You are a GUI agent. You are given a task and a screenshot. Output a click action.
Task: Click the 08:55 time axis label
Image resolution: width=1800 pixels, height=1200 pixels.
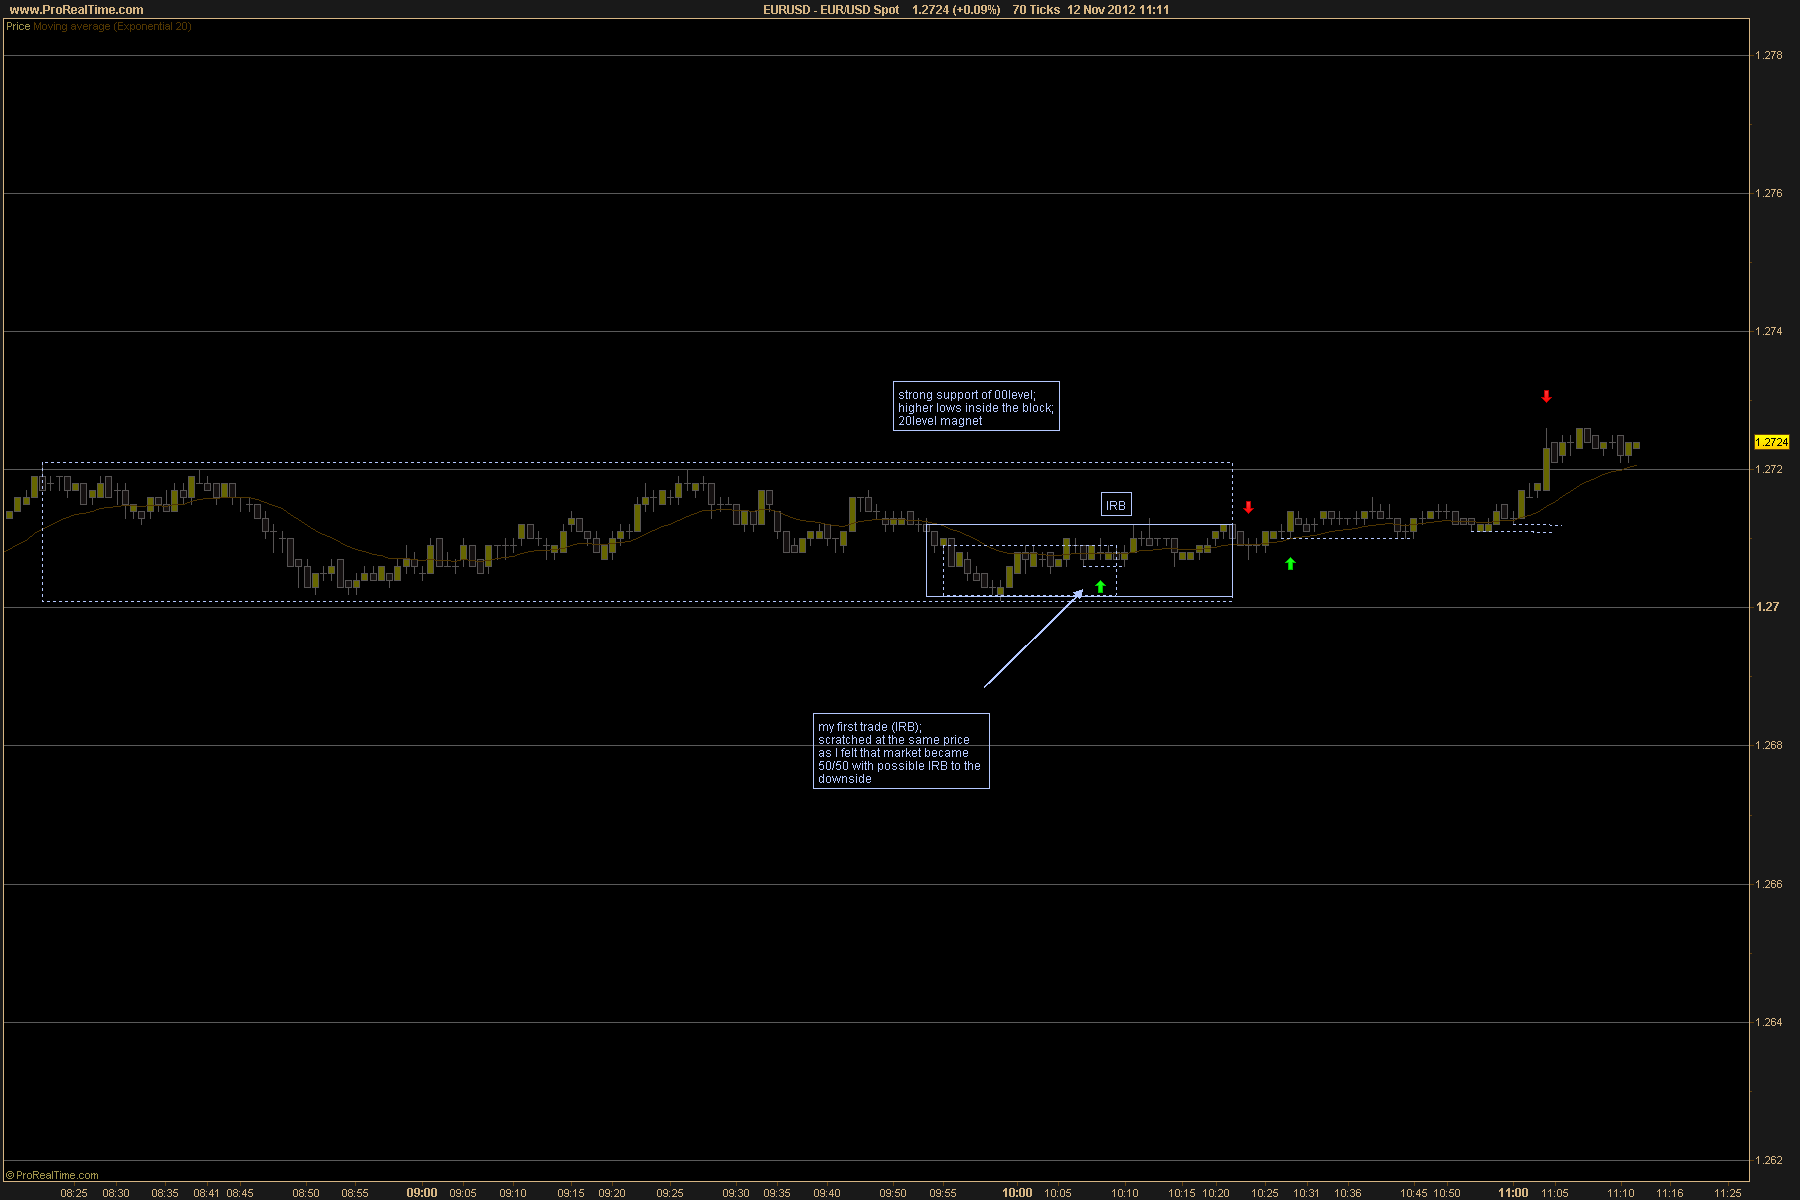355,1193
